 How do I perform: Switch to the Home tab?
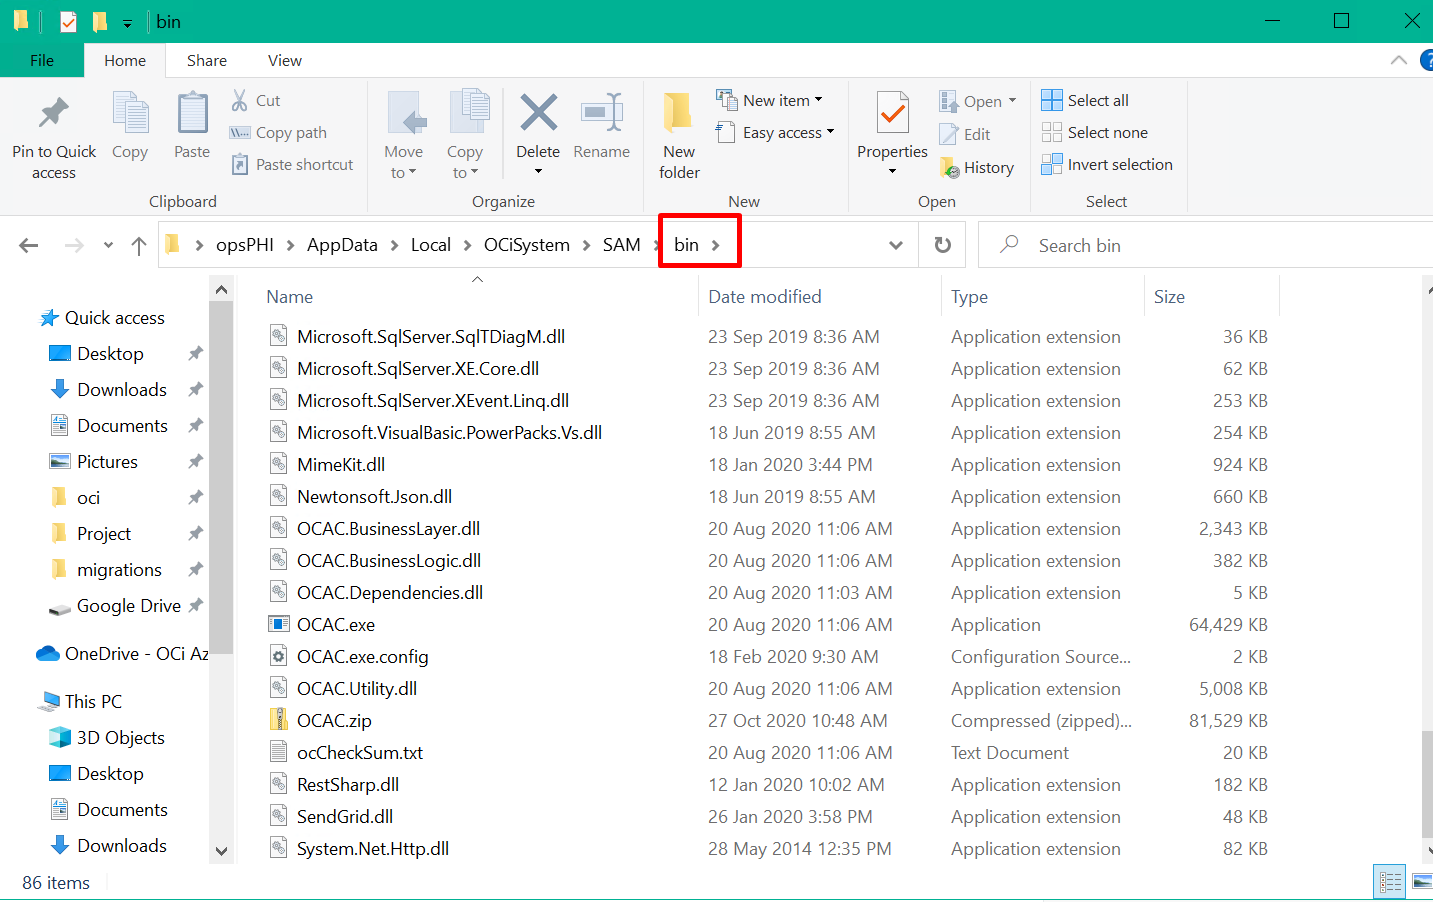tap(125, 60)
